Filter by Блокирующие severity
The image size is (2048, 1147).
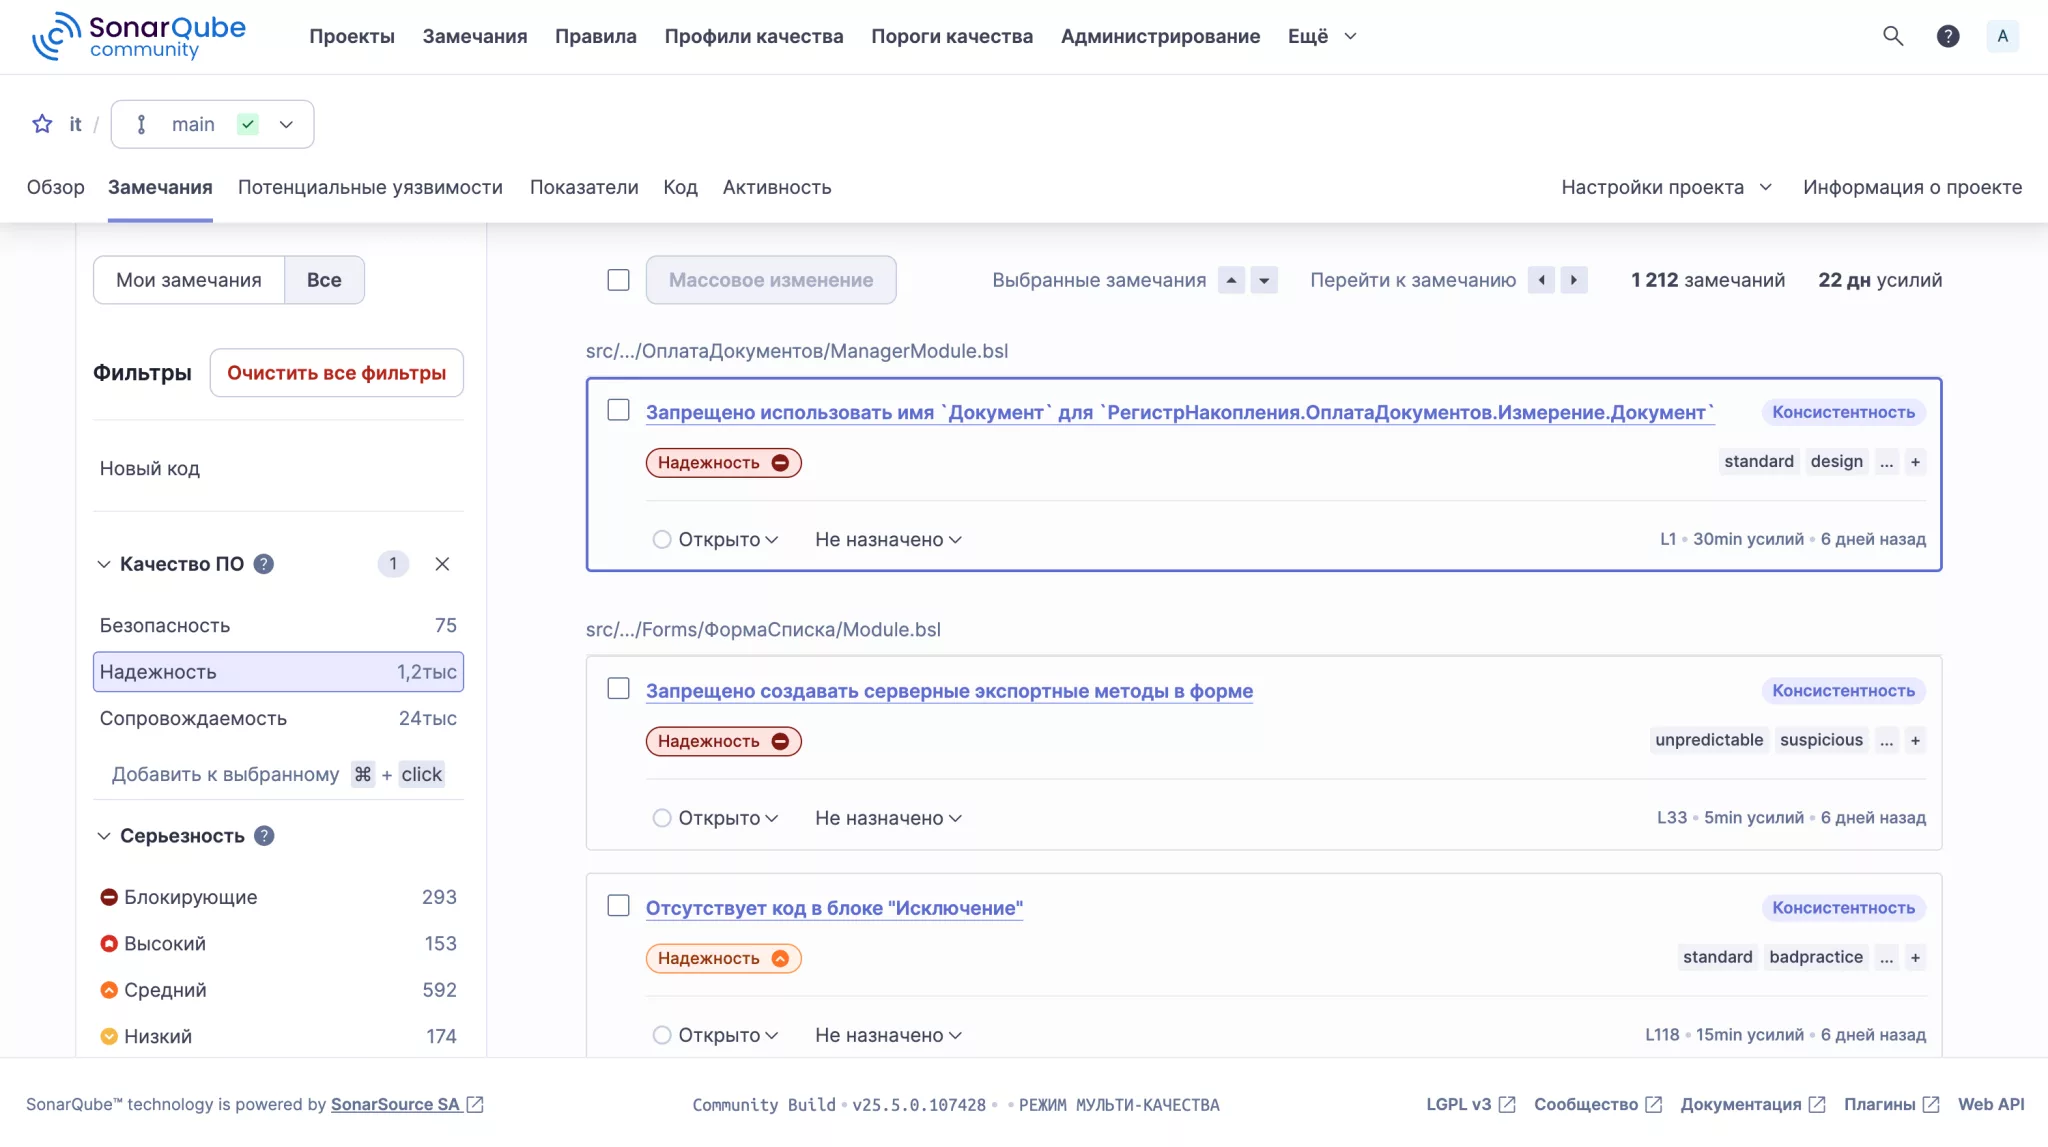point(190,897)
